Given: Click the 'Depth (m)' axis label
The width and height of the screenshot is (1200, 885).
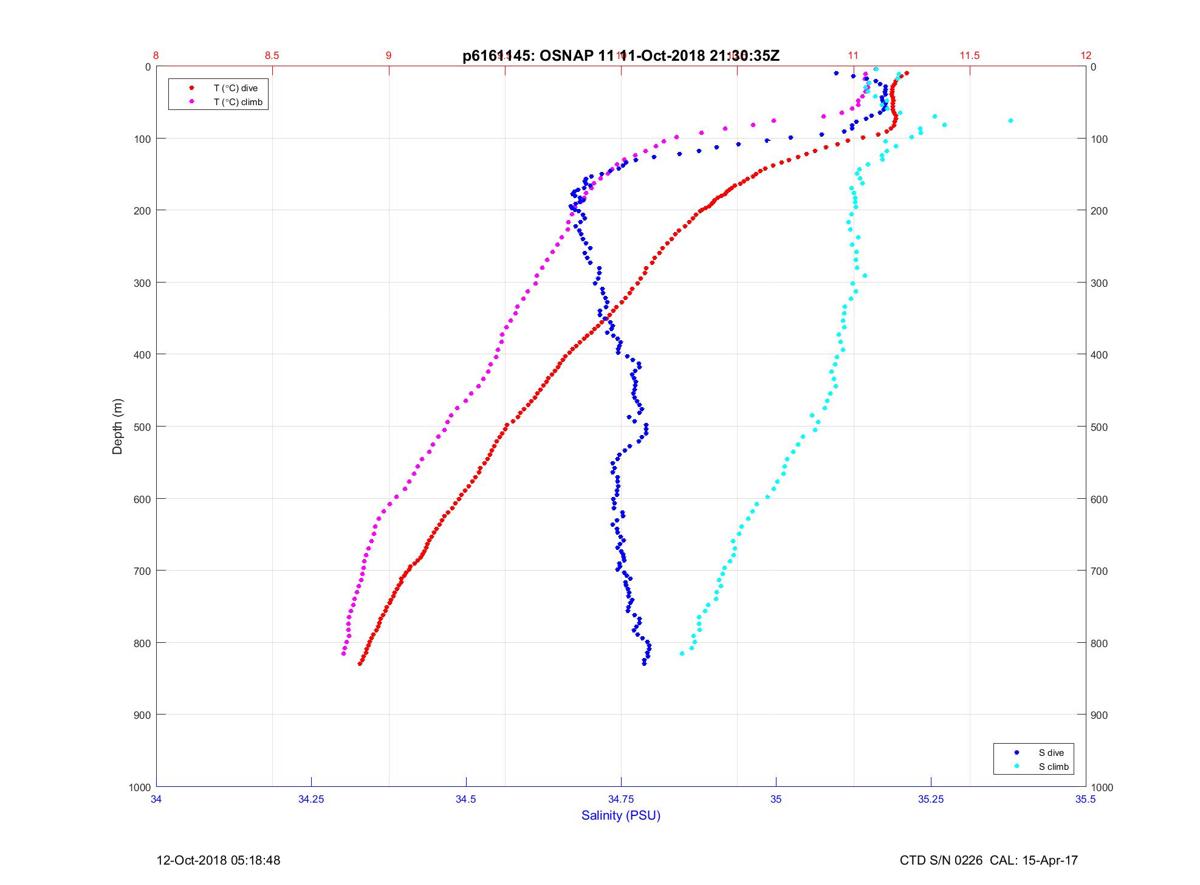Looking at the screenshot, I should click(117, 427).
